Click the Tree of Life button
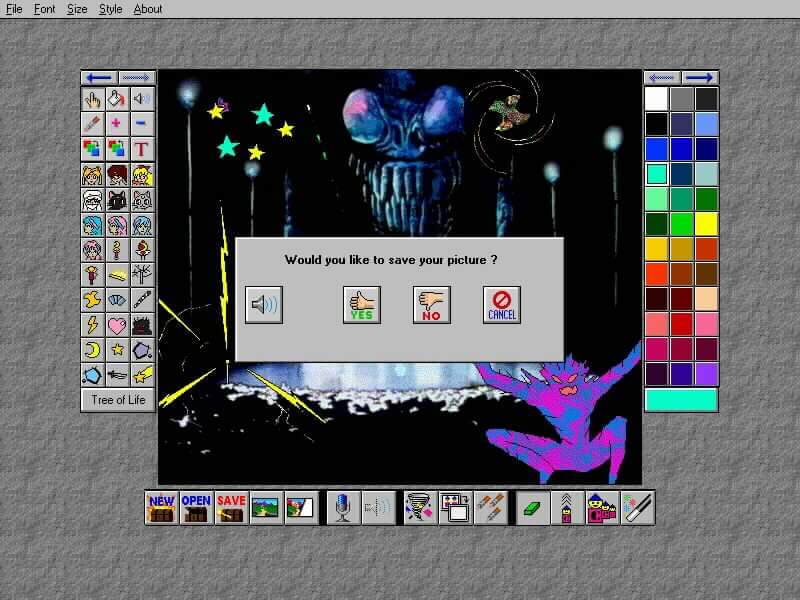This screenshot has height=600, width=800. click(118, 400)
